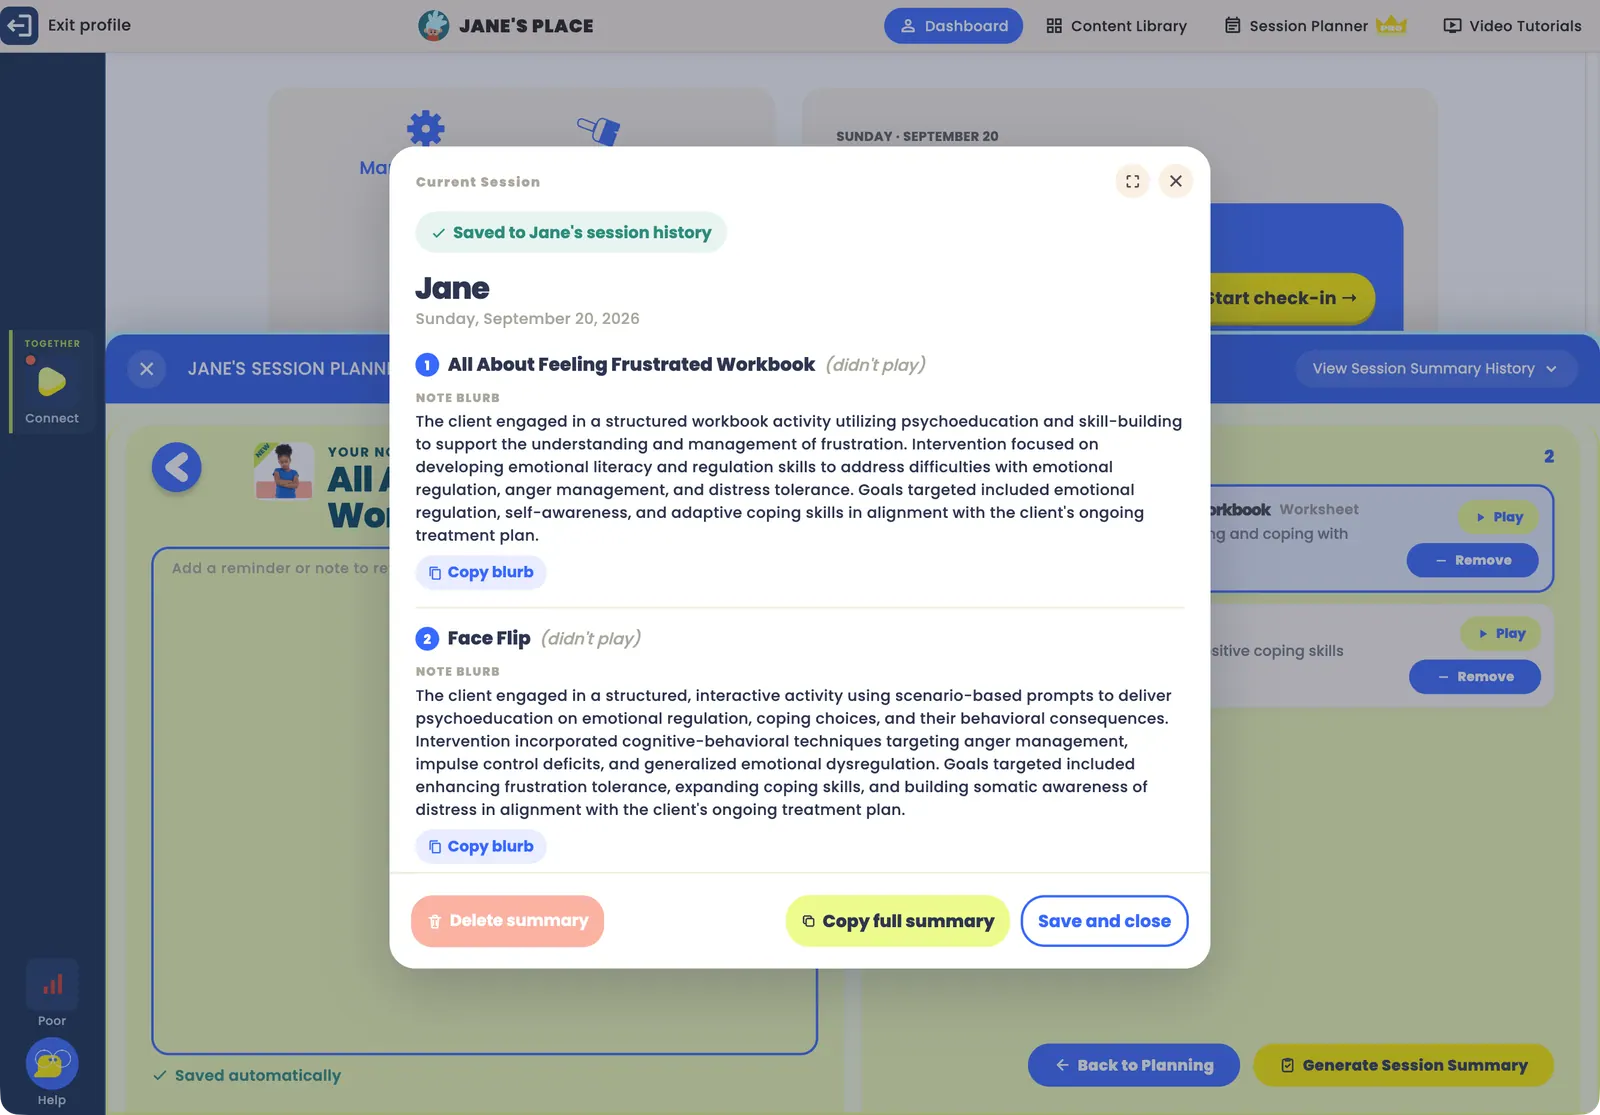Remove the workbook worksheet from session
This screenshot has width=1600, height=1115.
[x=1473, y=560]
